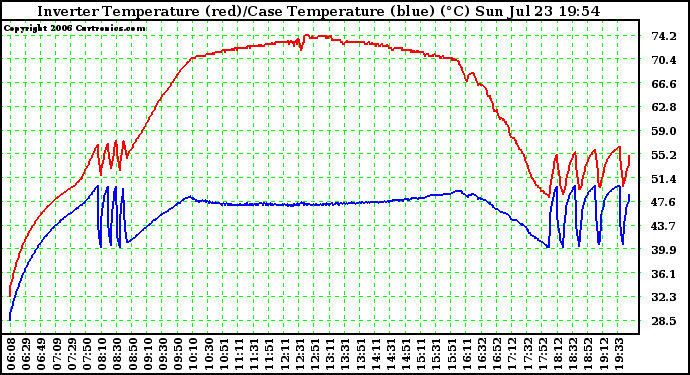This screenshot has width=690, height=375.
Task: Click the 06:29 time label
Action: pyautogui.click(x=26, y=354)
